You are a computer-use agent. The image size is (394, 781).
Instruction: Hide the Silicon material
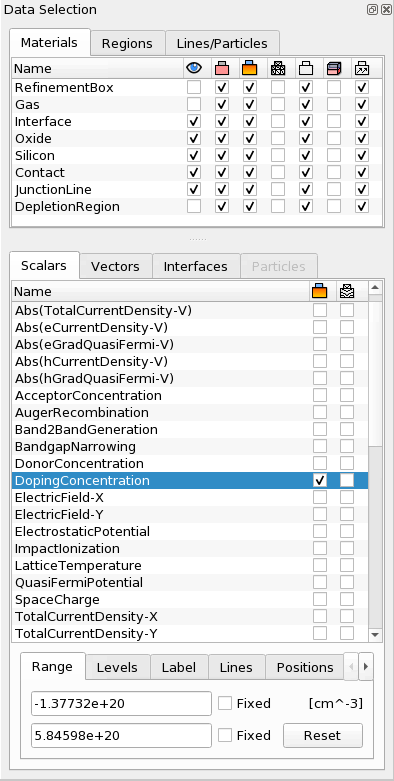pos(194,155)
